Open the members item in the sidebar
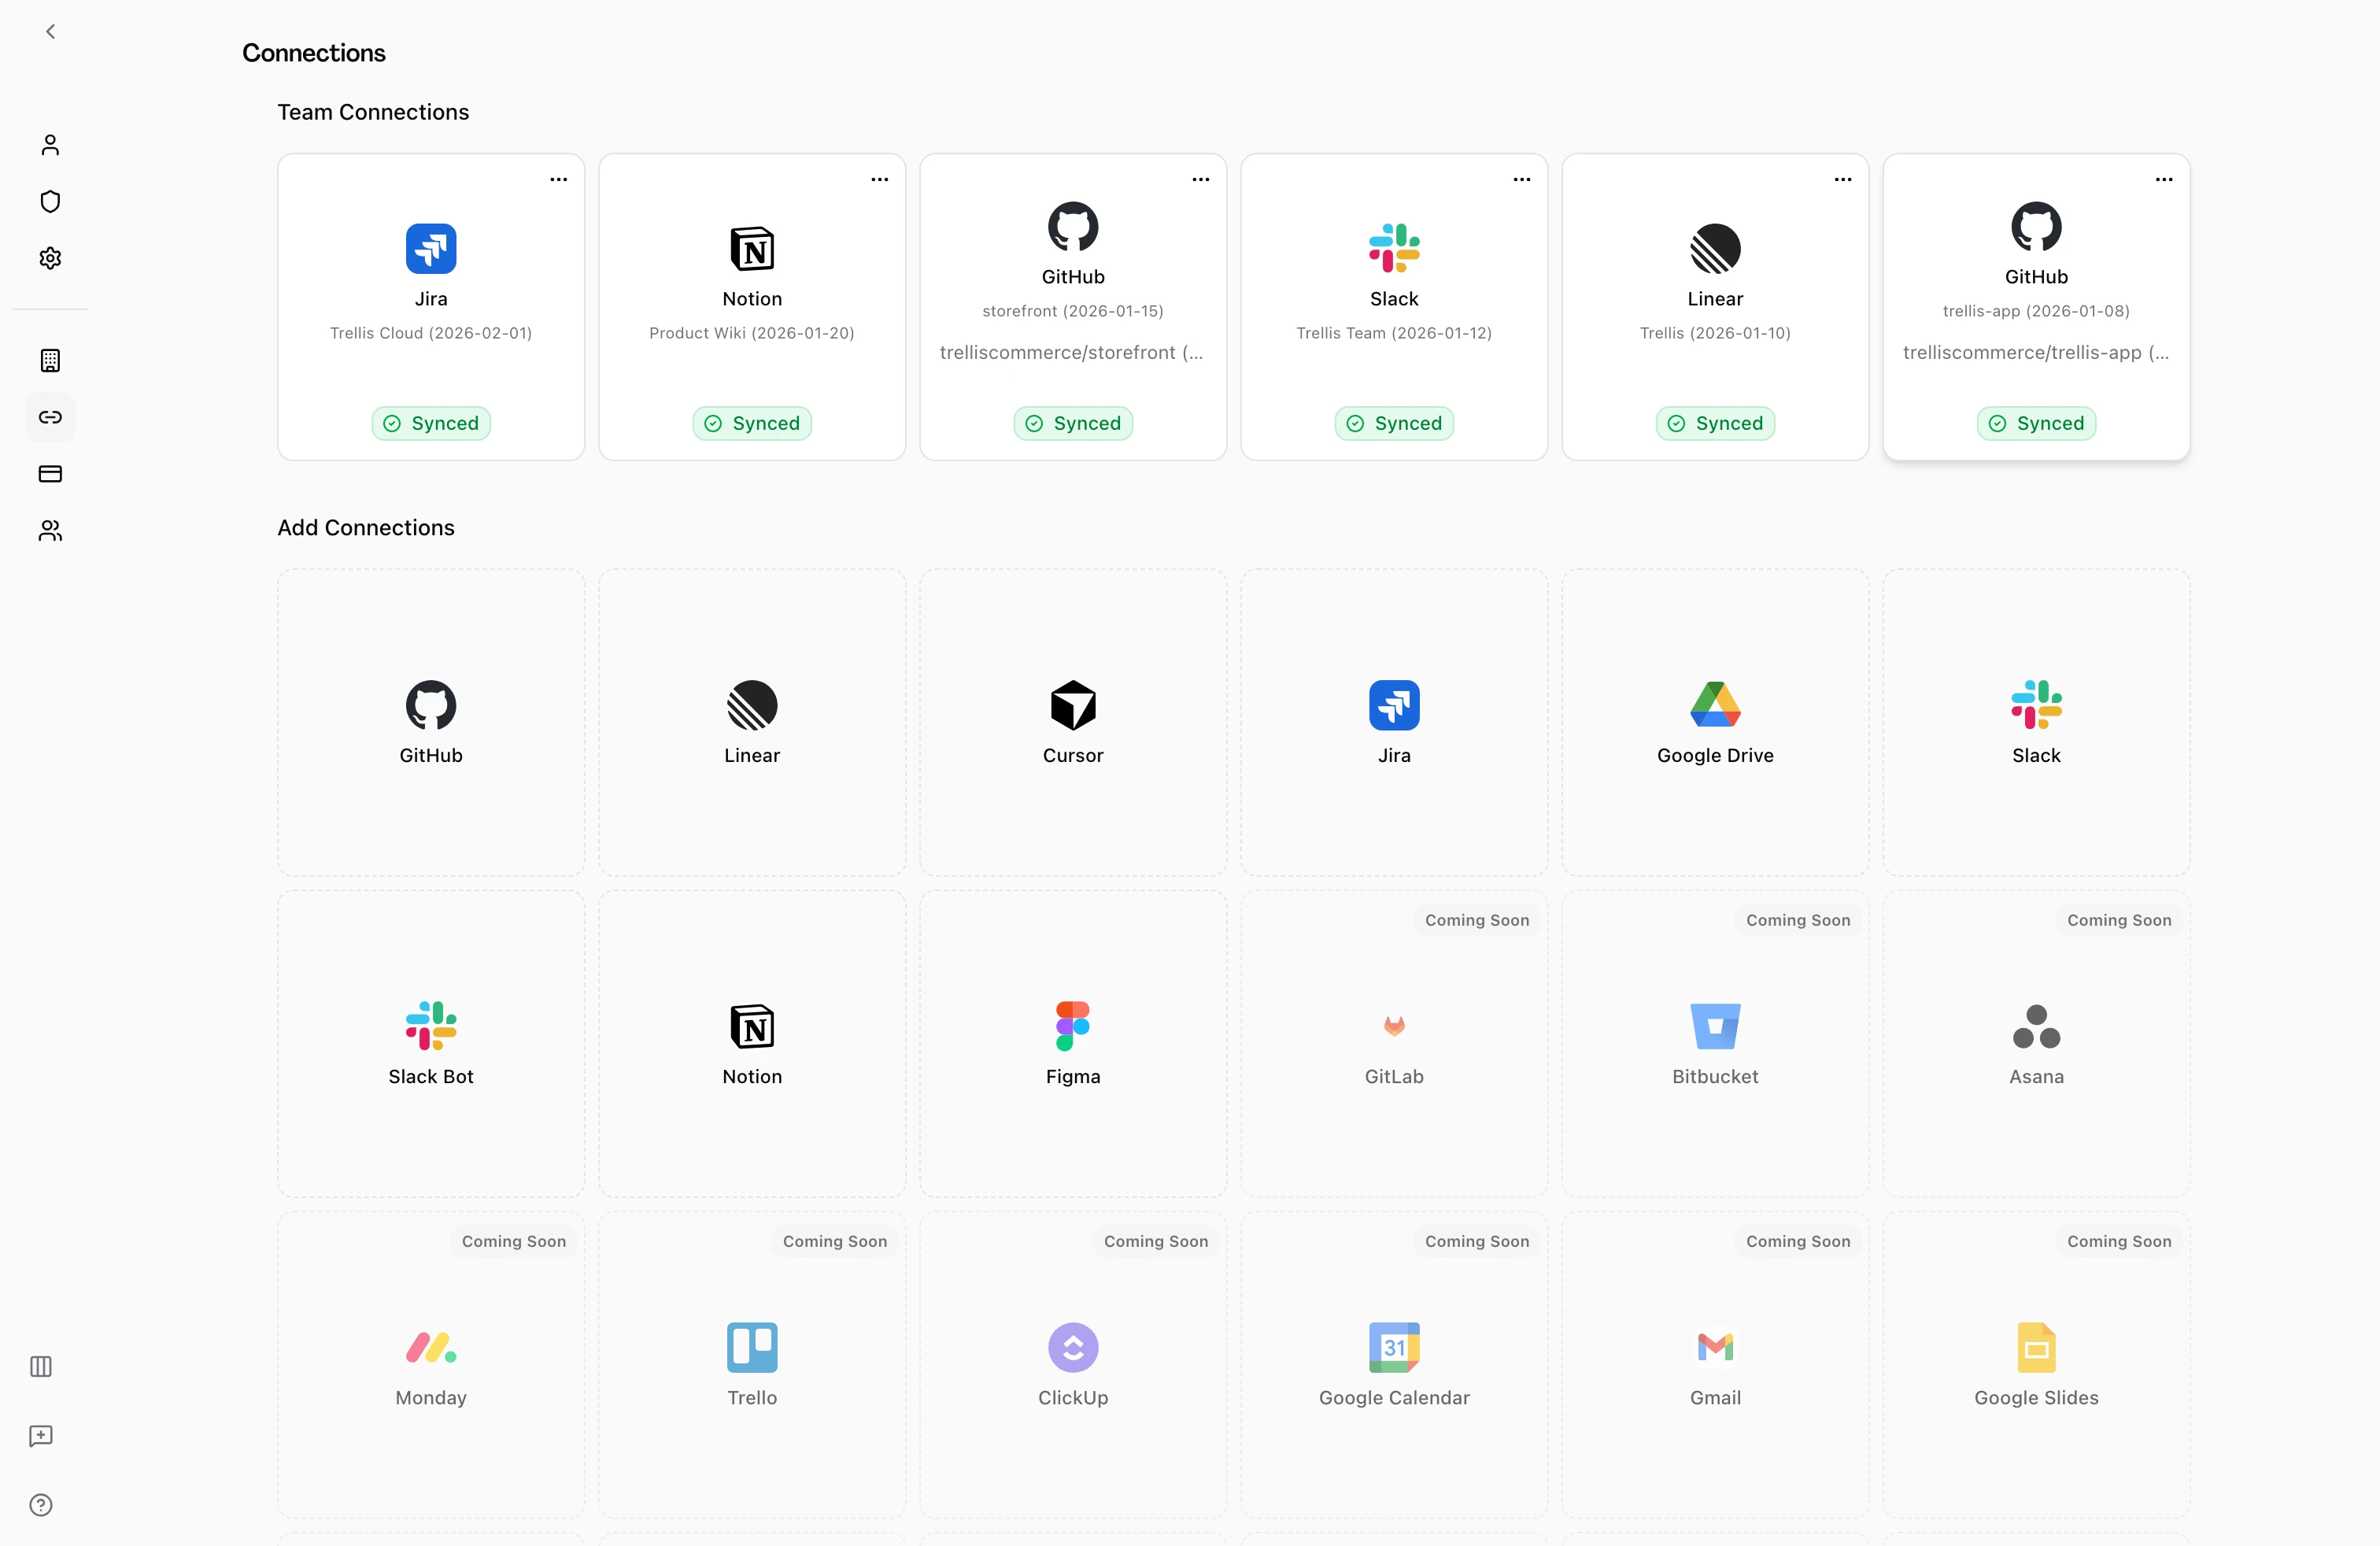The image size is (2380, 1546). [49, 530]
